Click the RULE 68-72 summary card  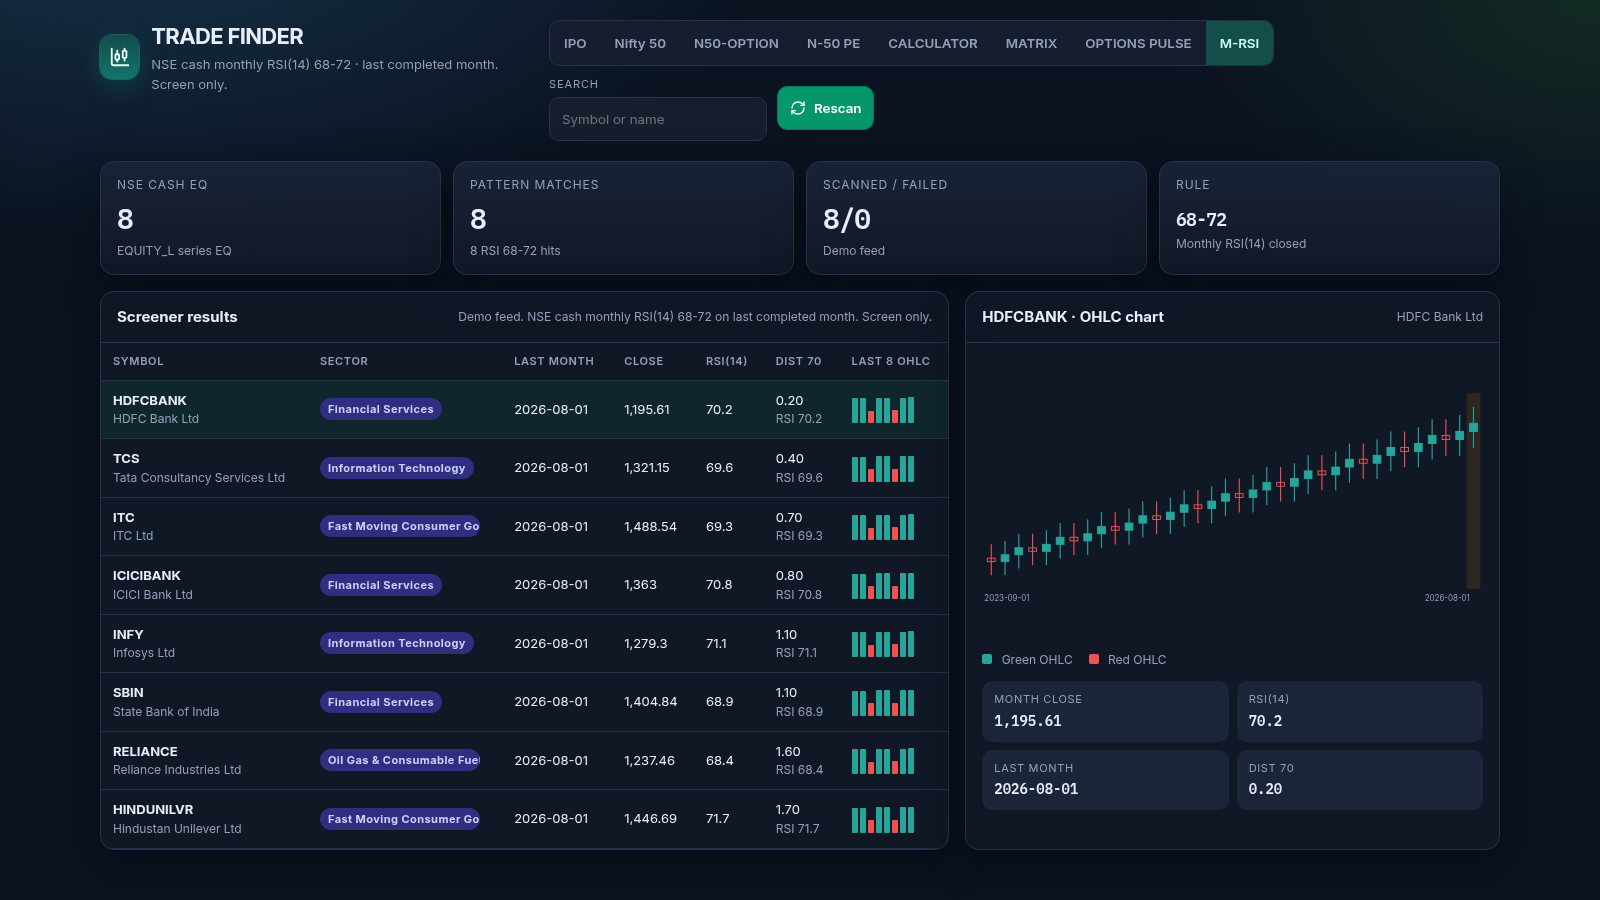coord(1329,218)
